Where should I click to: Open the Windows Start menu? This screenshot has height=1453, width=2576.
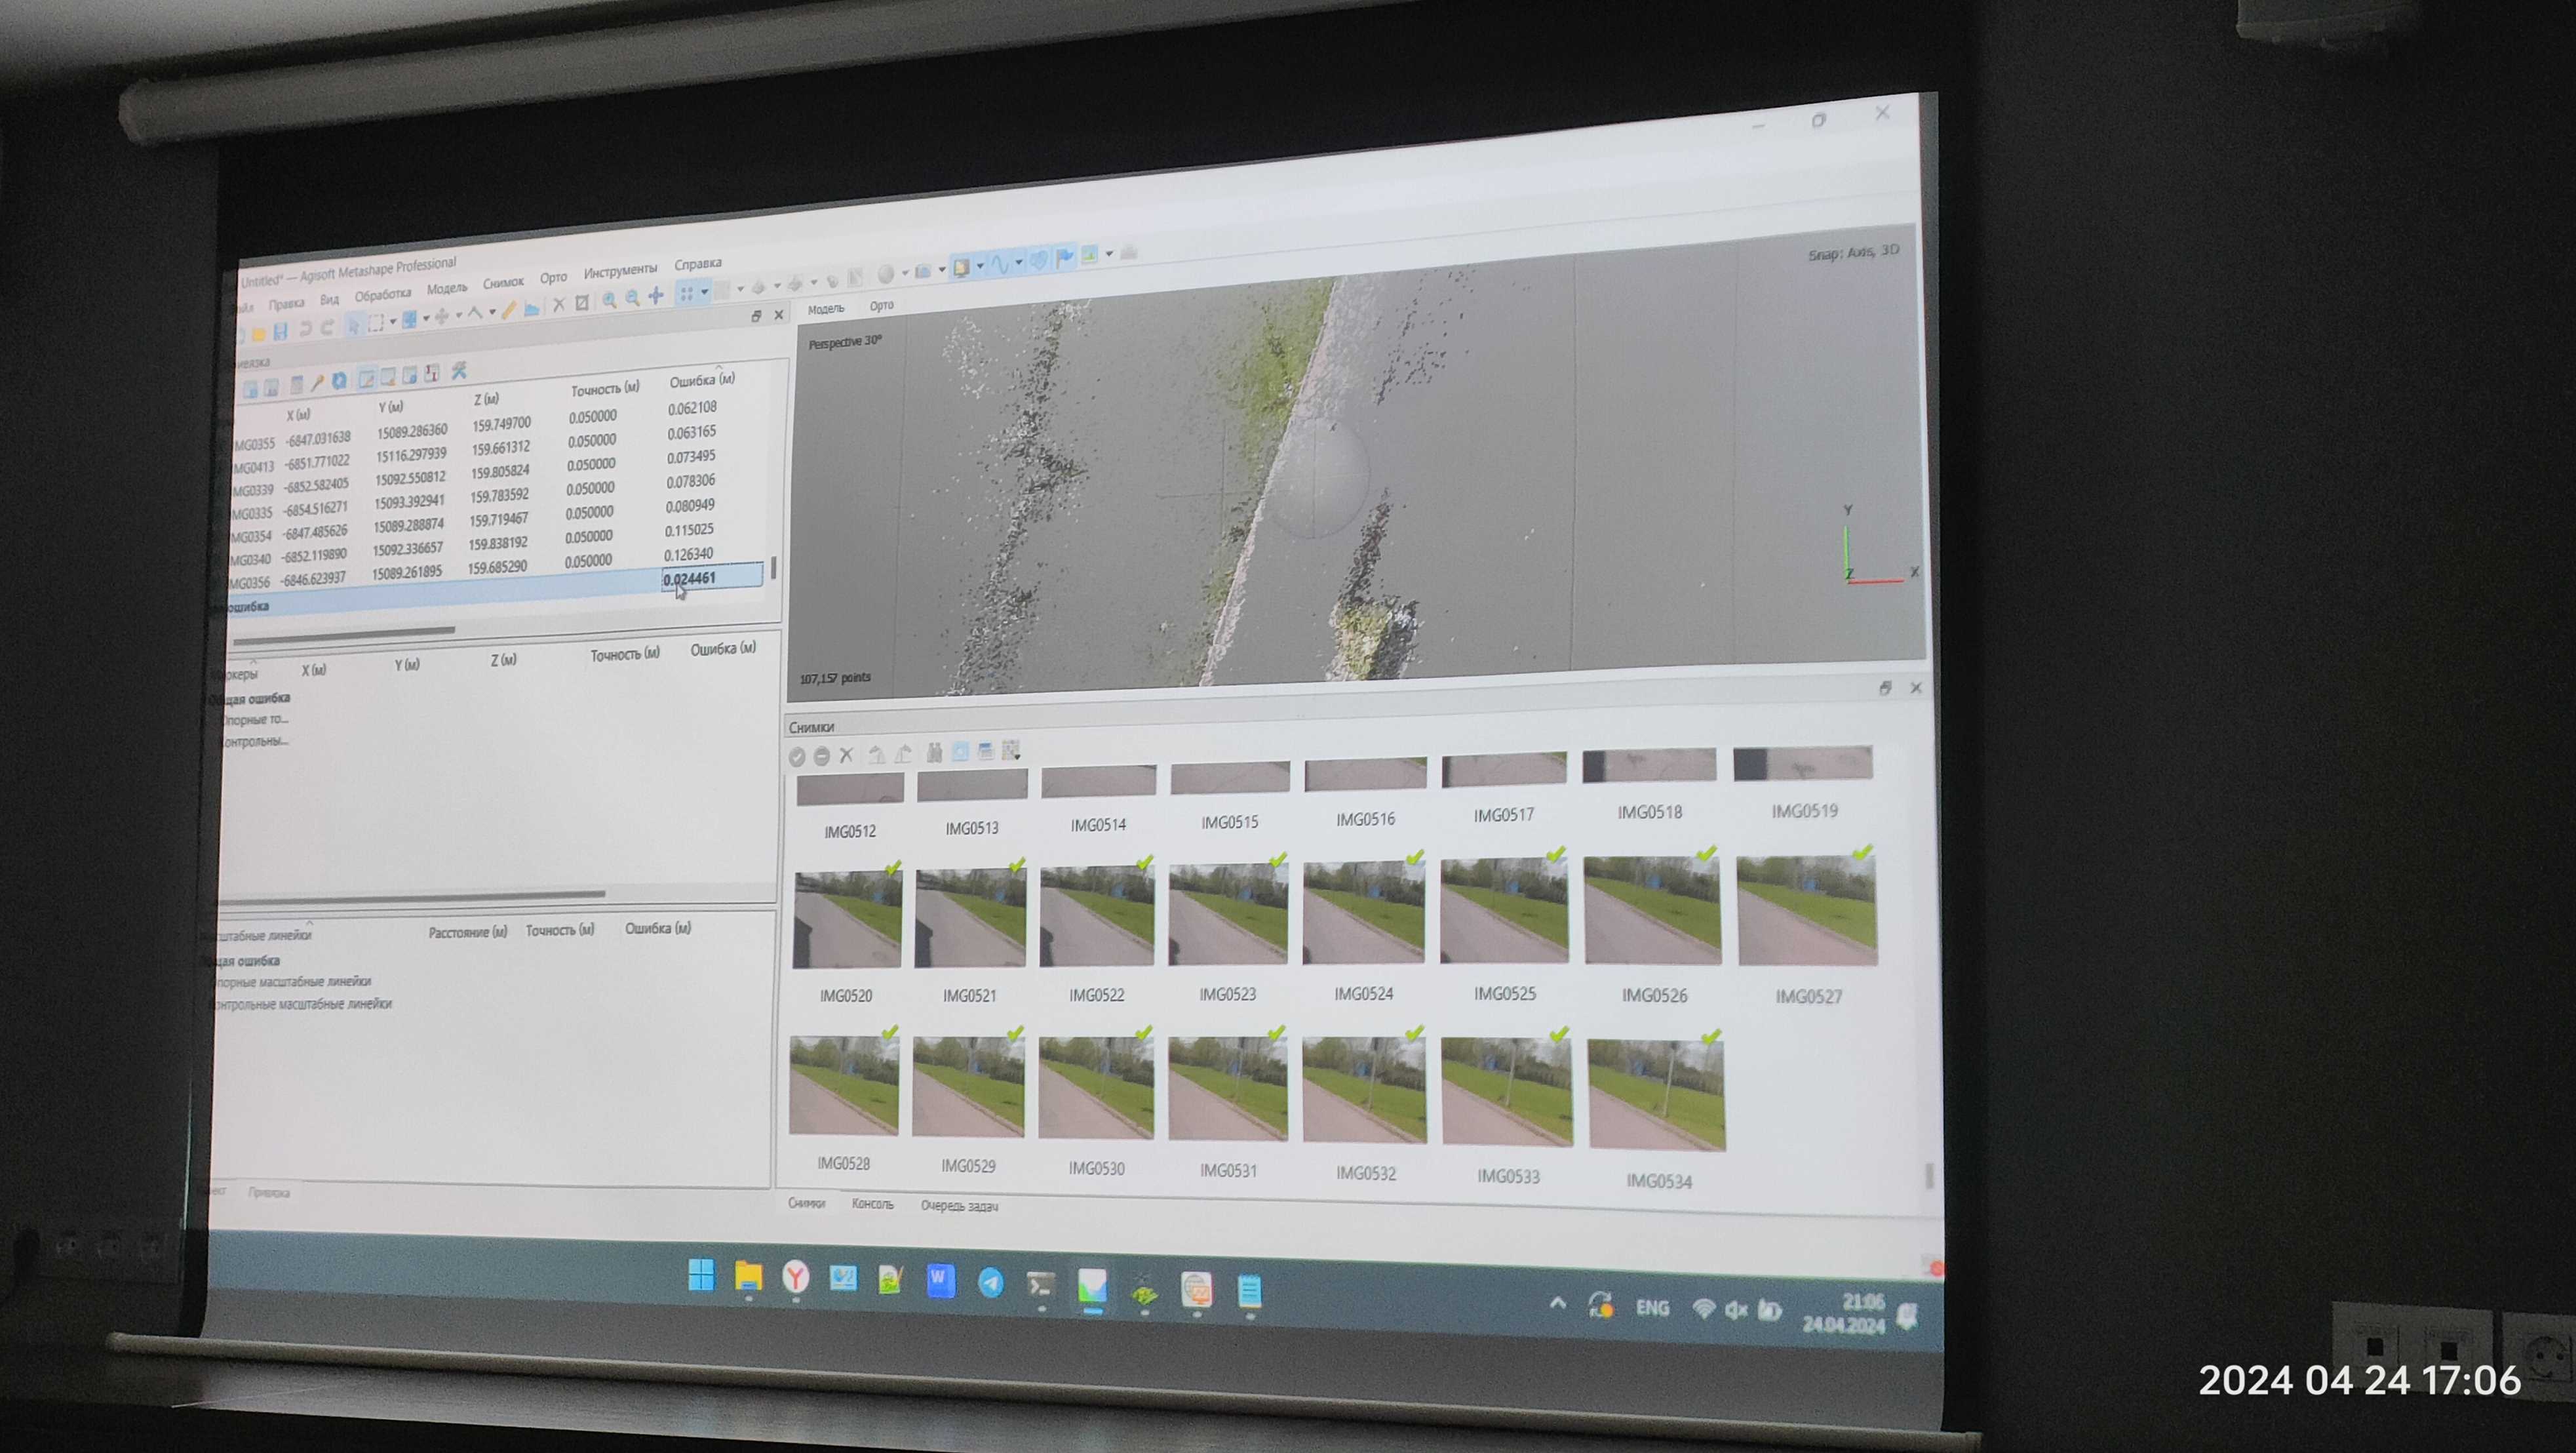tap(702, 1275)
